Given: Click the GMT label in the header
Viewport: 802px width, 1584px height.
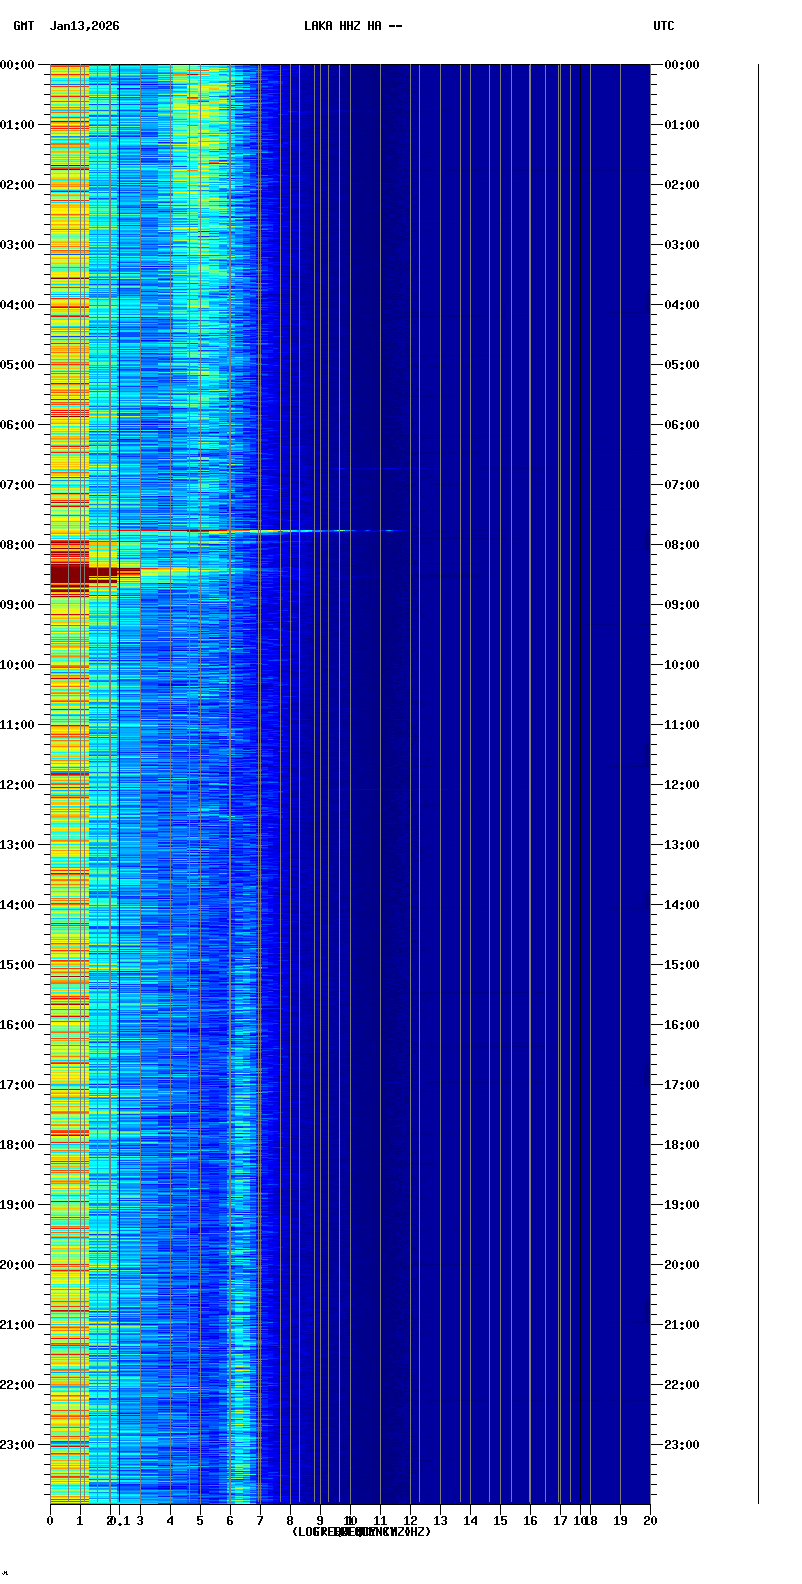Looking at the screenshot, I should (x=23, y=26).
